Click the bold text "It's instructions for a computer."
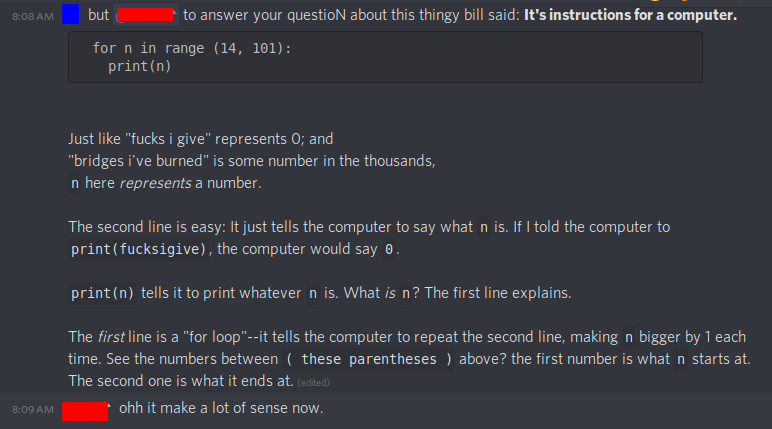Viewport: 772px width, 429px height. tap(630, 15)
